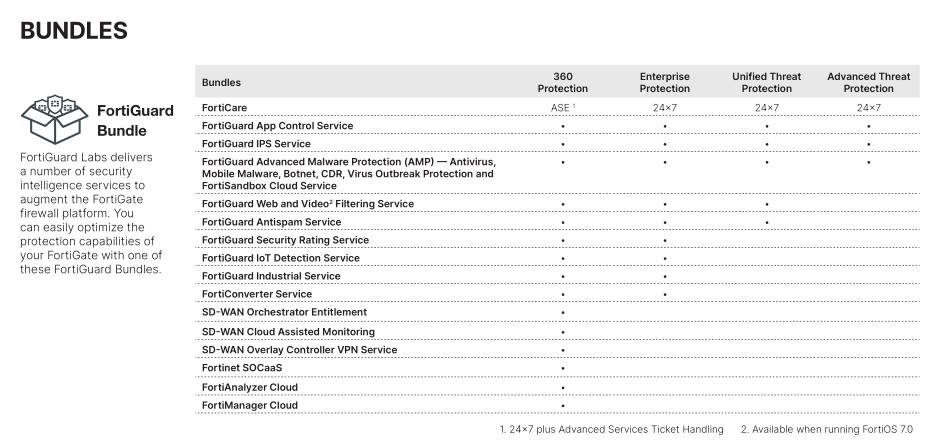The width and height of the screenshot is (928, 440).
Task: Click the FortiCare row label
Action: 224,107
